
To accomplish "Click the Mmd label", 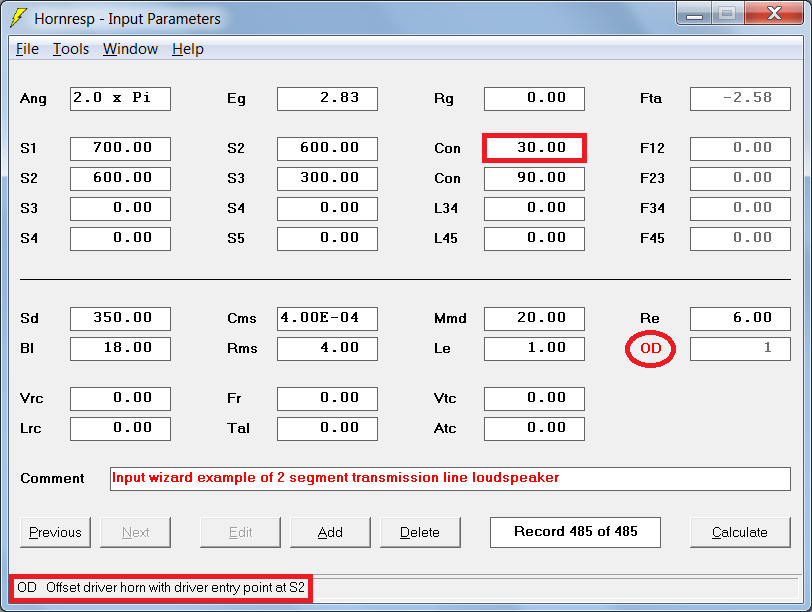I will pos(450,318).
